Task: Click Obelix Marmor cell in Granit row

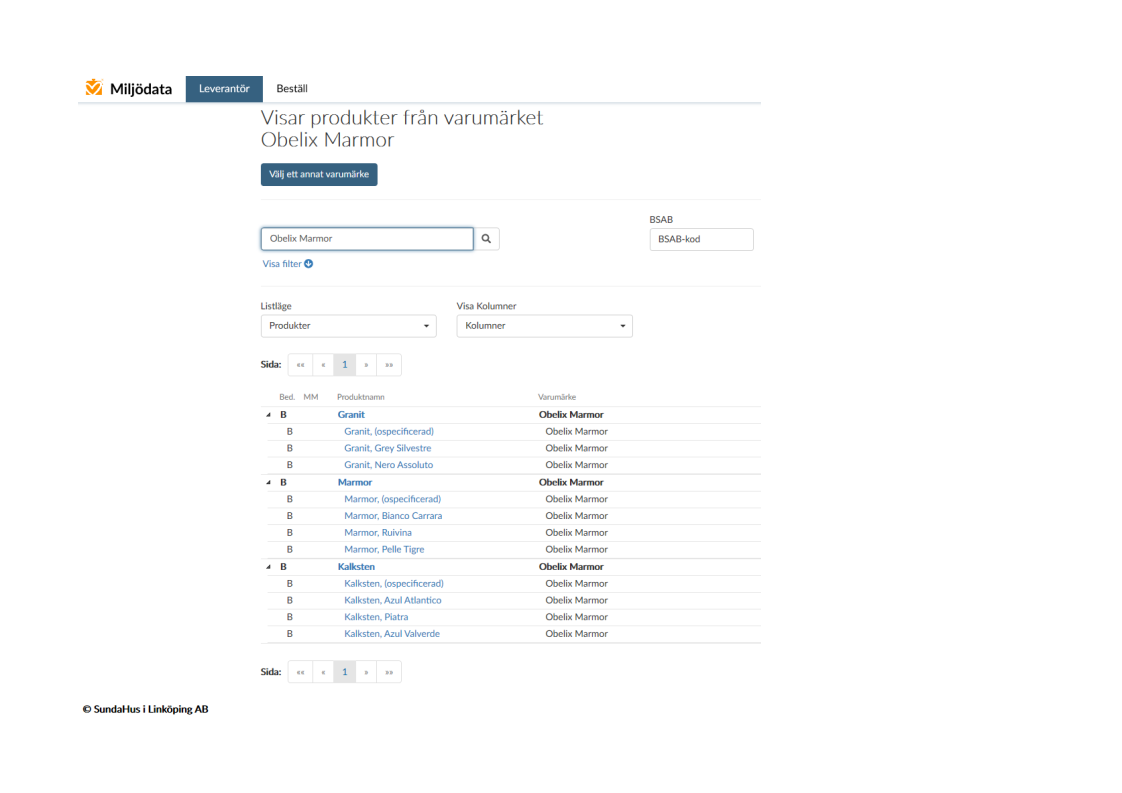Action: click(571, 415)
